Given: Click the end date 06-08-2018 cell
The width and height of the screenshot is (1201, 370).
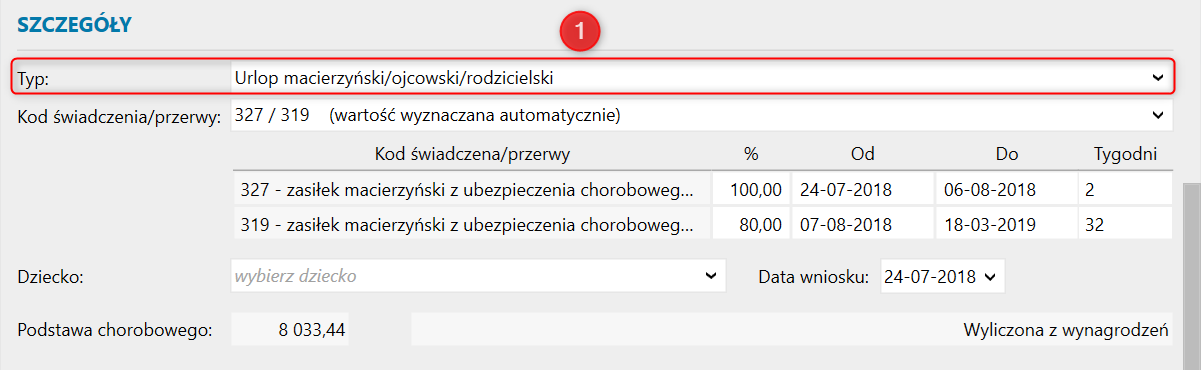Looking at the screenshot, I should tap(1005, 189).
